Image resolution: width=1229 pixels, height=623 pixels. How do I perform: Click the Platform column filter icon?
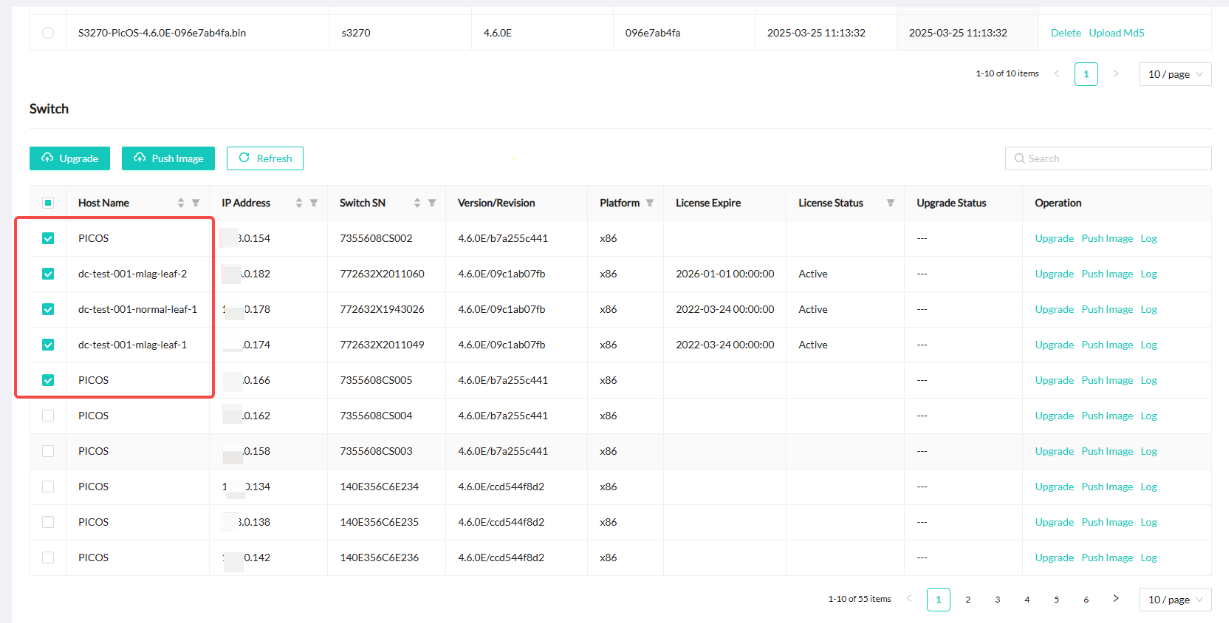click(650, 203)
